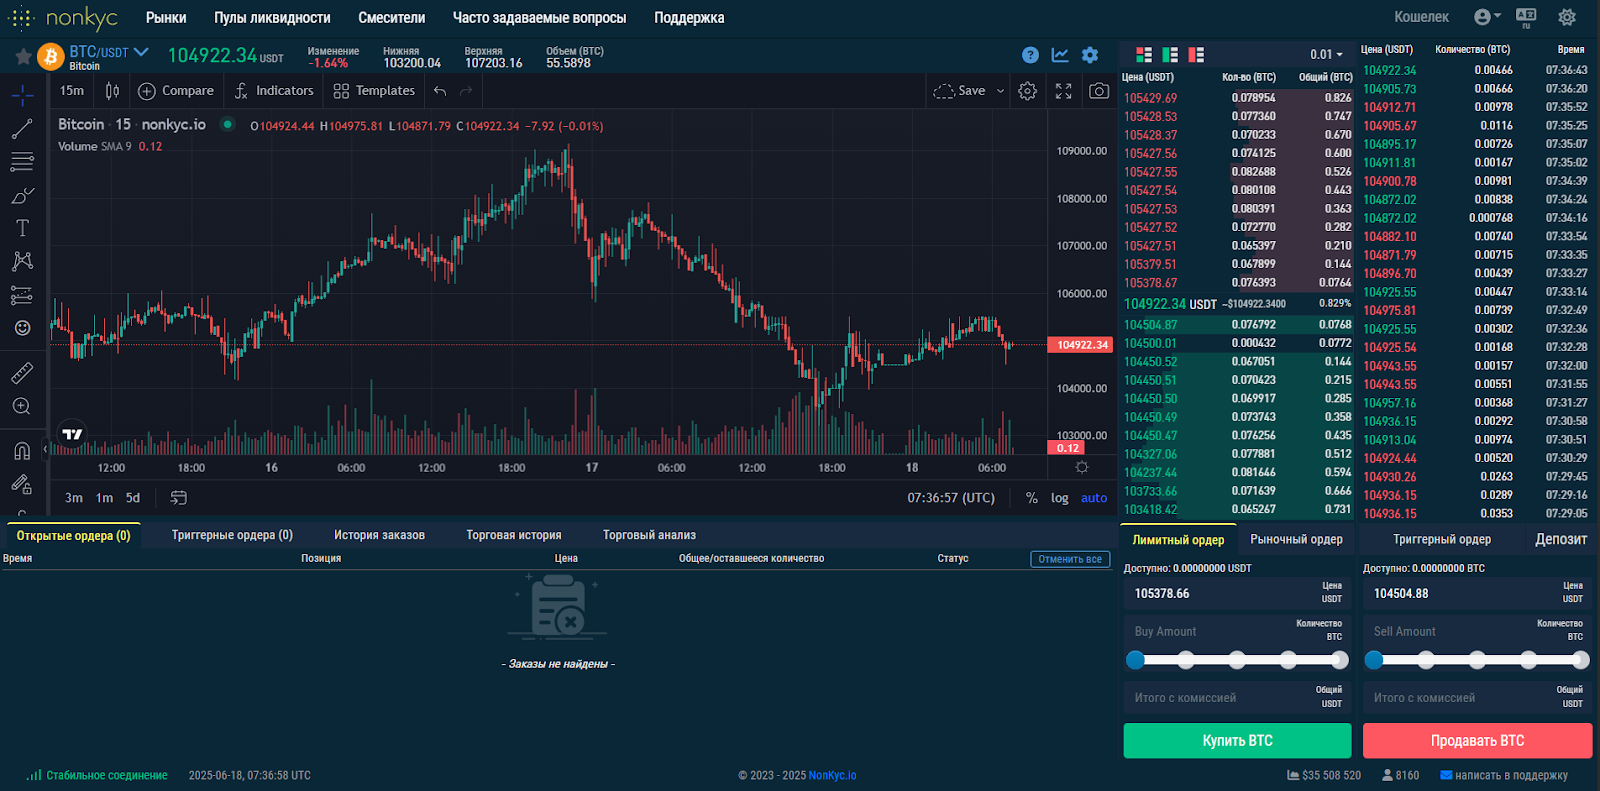
Task: Click the sell price field 104504.88
Action: [1477, 593]
